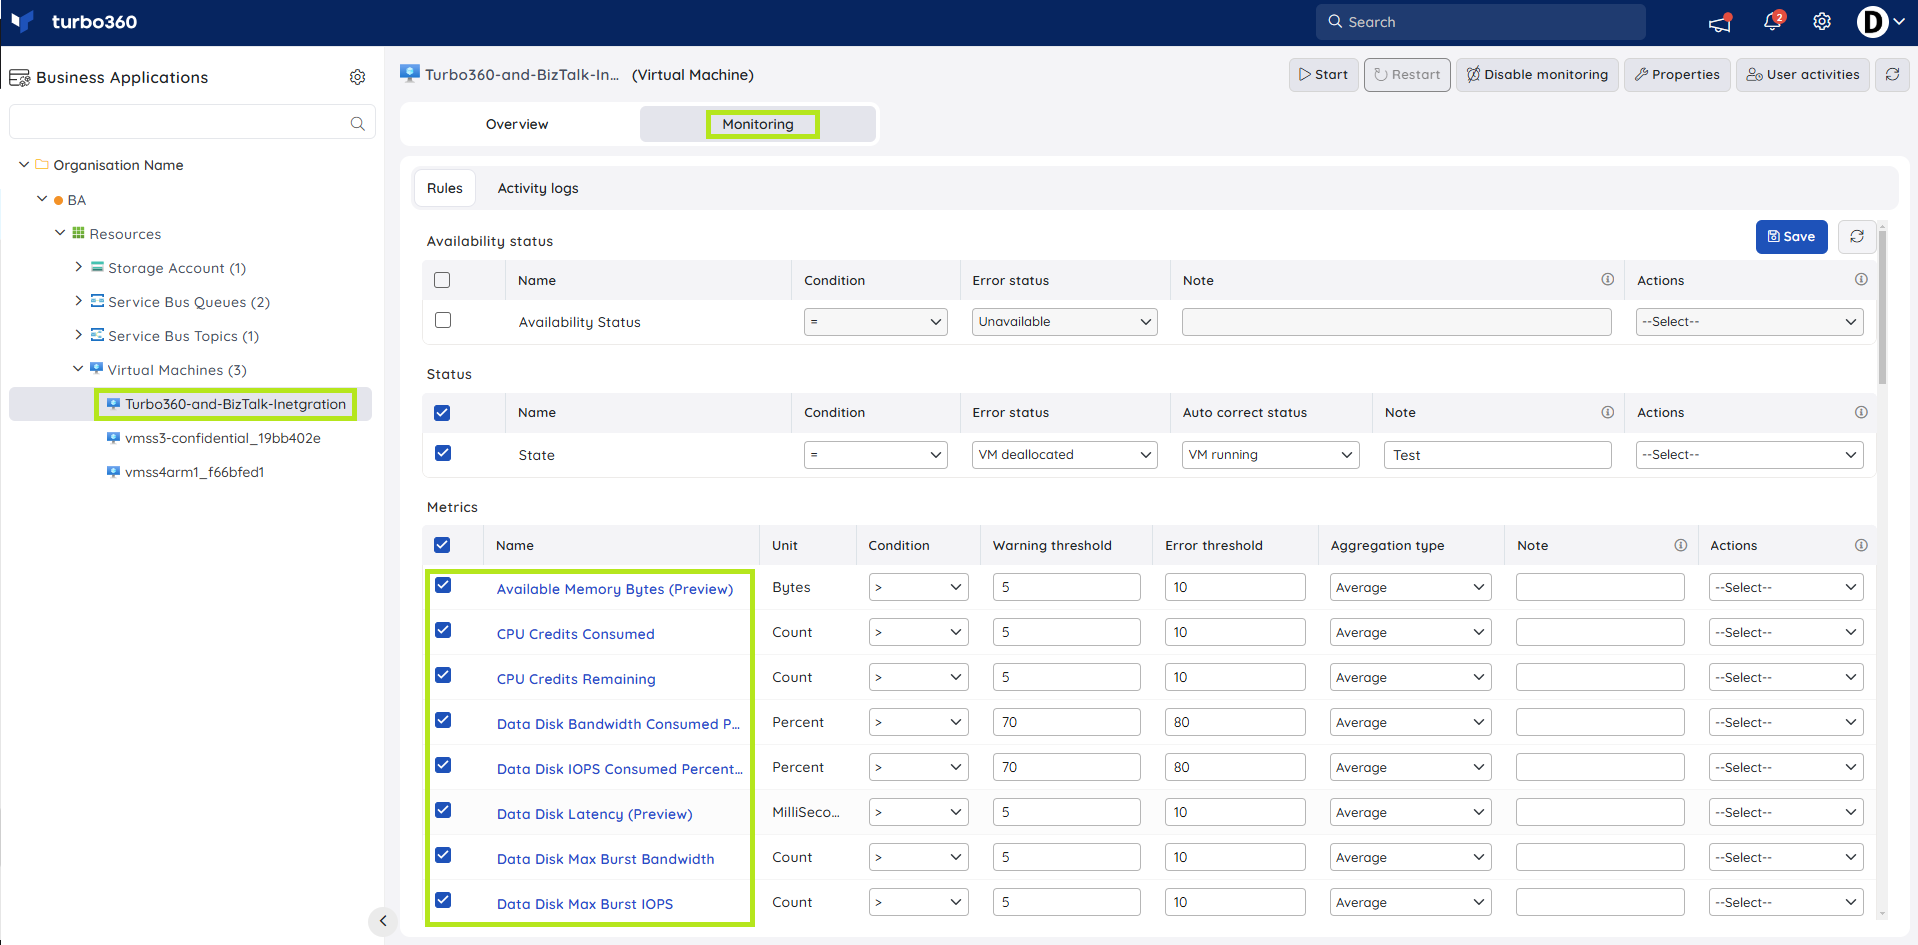Open the notifications bell icon
This screenshot has height=945, width=1918.
1773,21
